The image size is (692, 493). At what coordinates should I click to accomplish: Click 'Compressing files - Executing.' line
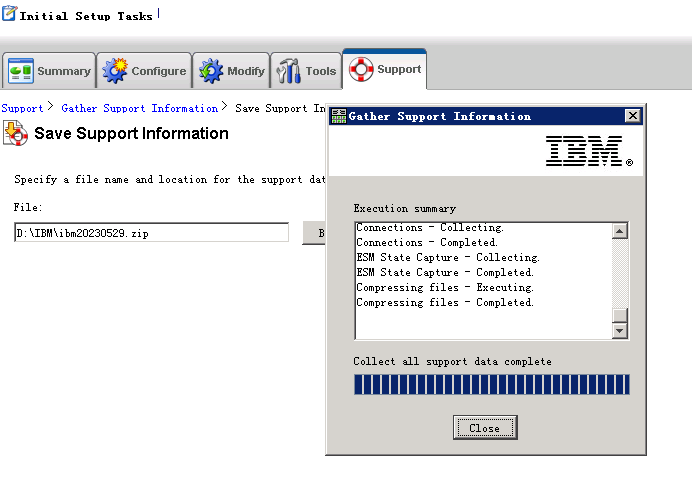tap(445, 287)
